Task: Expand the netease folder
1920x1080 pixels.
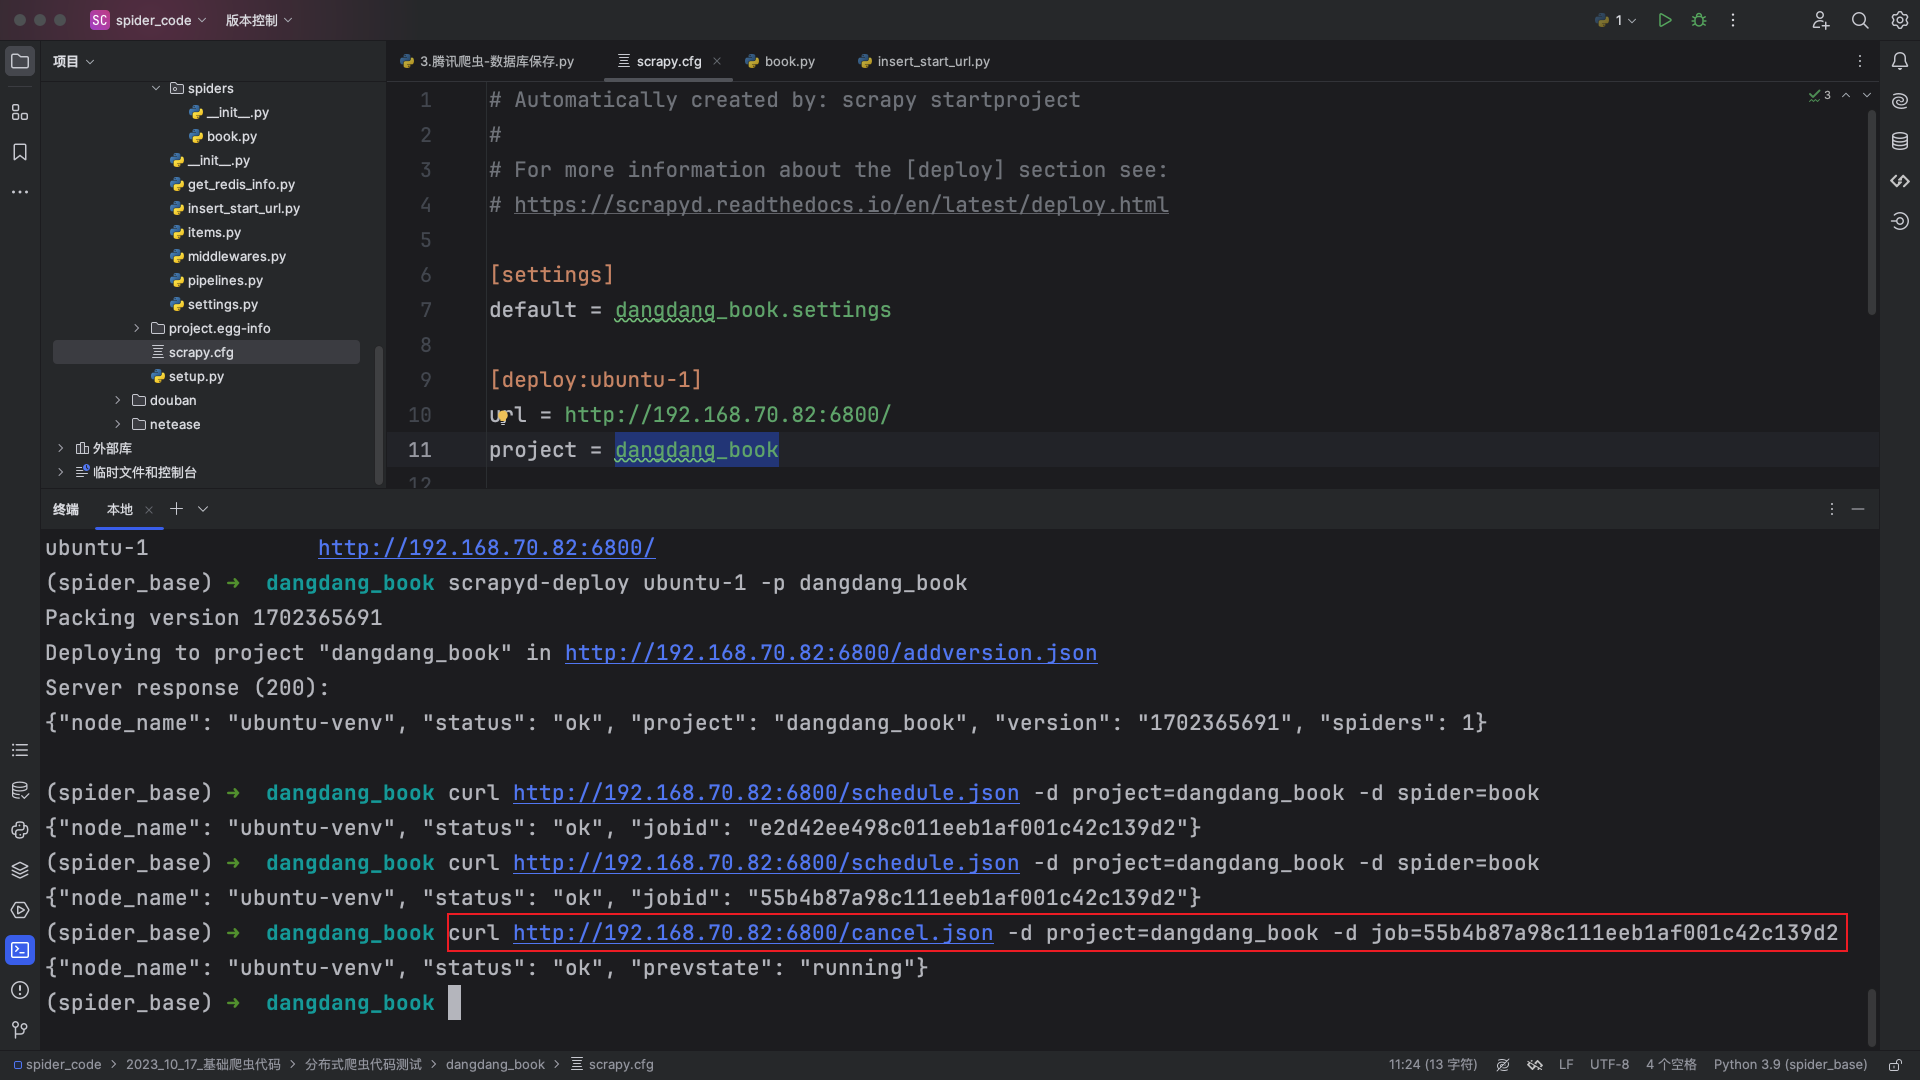Action: tap(118, 424)
